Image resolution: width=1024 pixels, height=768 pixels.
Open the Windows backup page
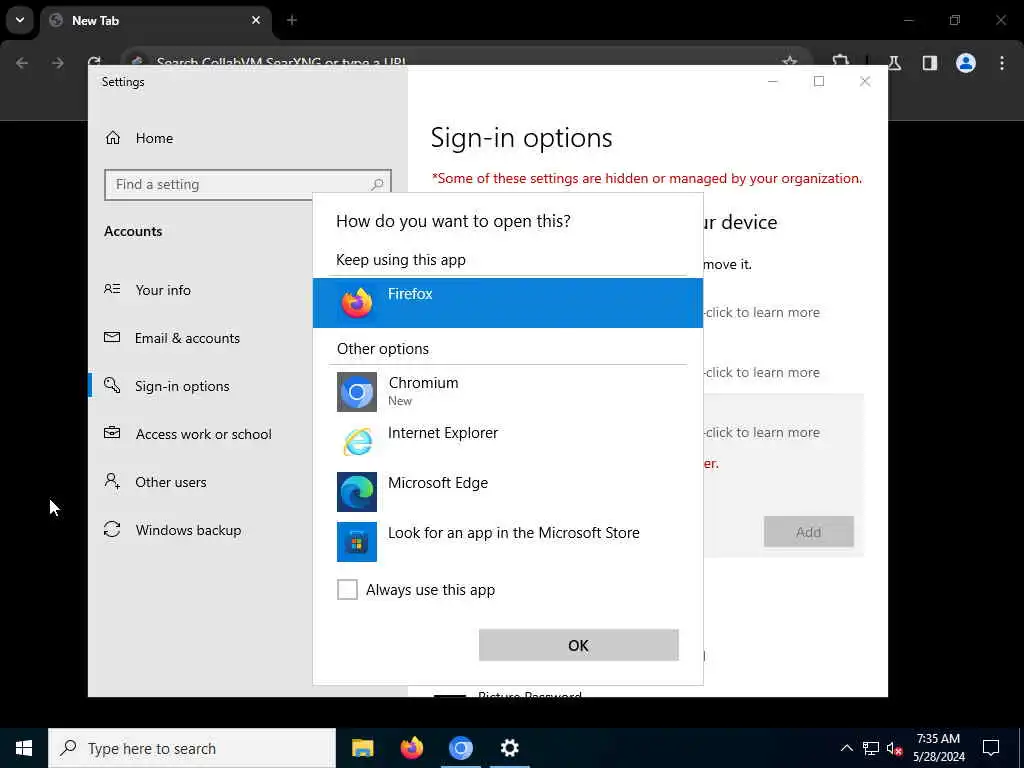189,530
